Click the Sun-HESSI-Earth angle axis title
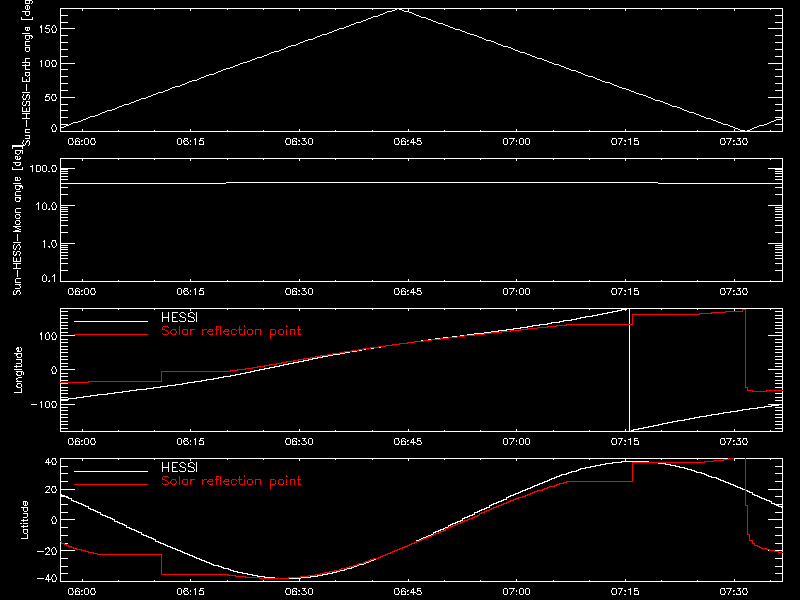The width and height of the screenshot is (800, 600). [x=27, y=72]
